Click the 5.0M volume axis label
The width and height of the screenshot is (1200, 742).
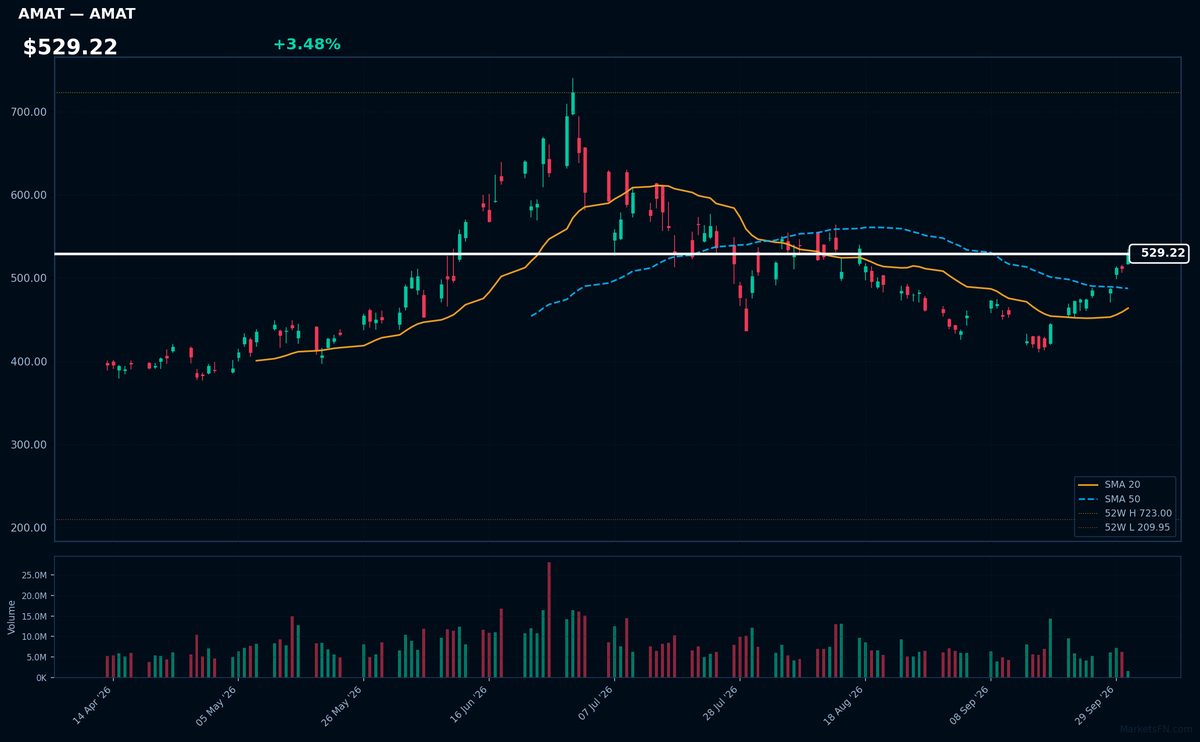click(36, 657)
